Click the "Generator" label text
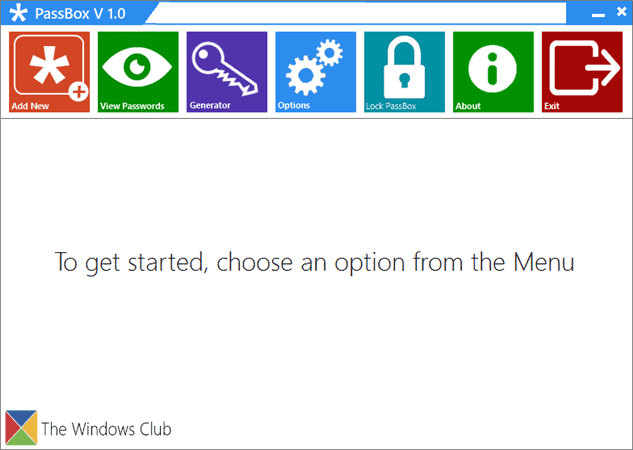This screenshot has width=633, height=450. 210,105
